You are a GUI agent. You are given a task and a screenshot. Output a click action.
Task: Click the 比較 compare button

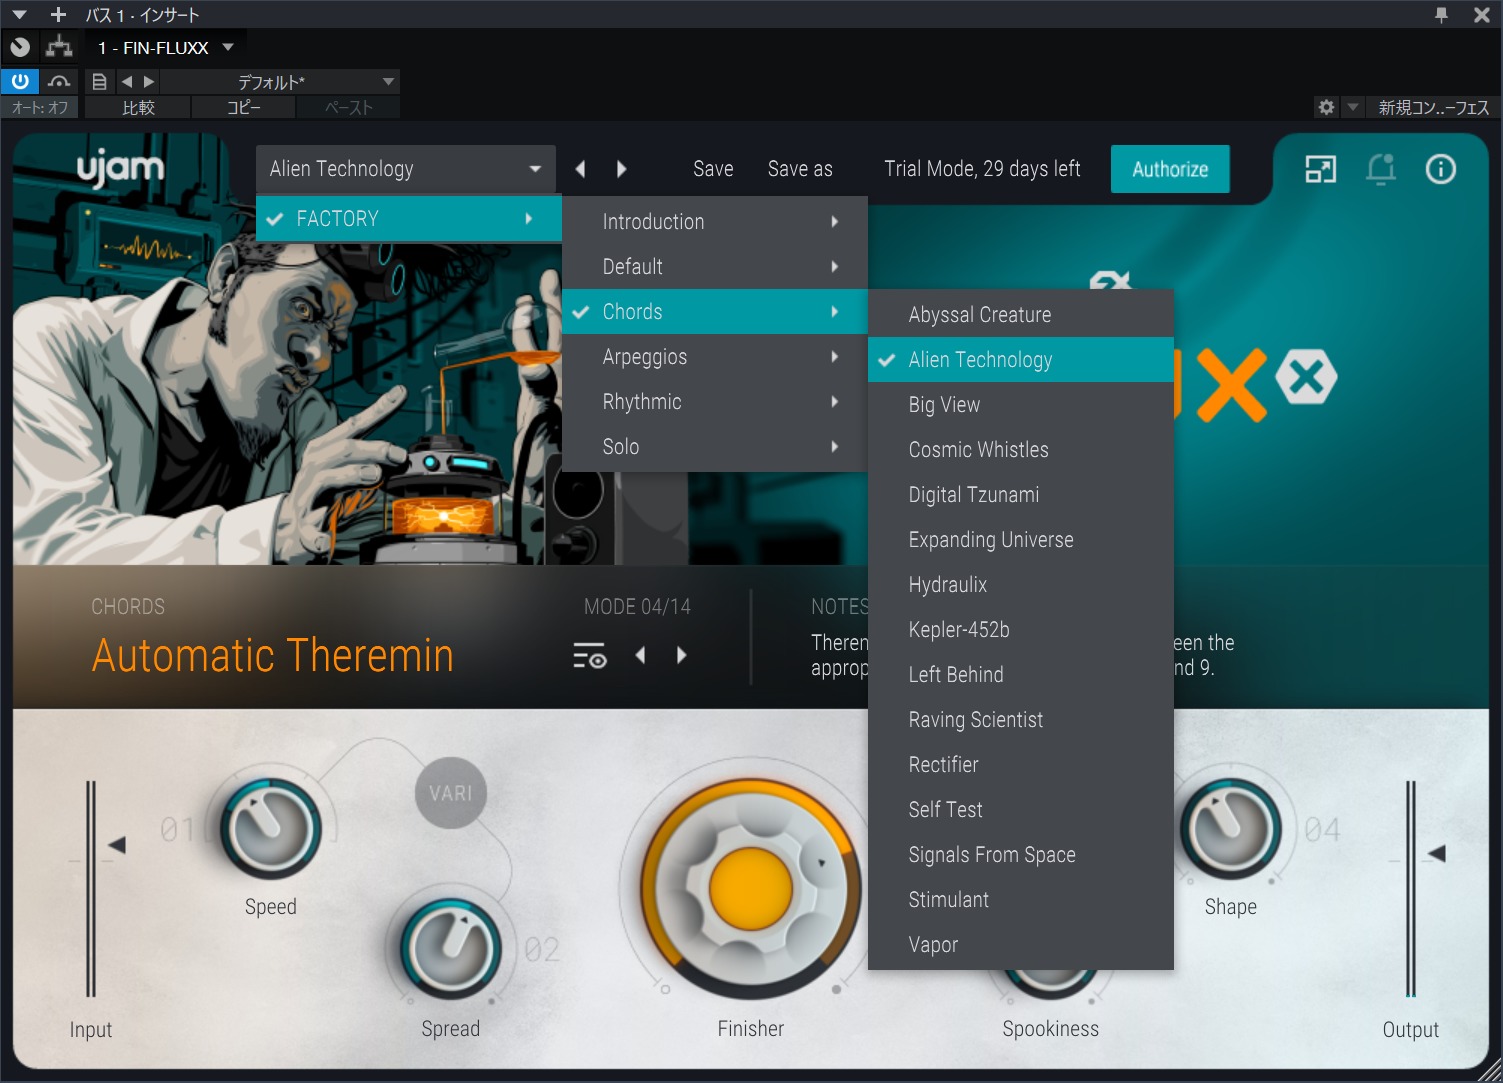pos(138,107)
